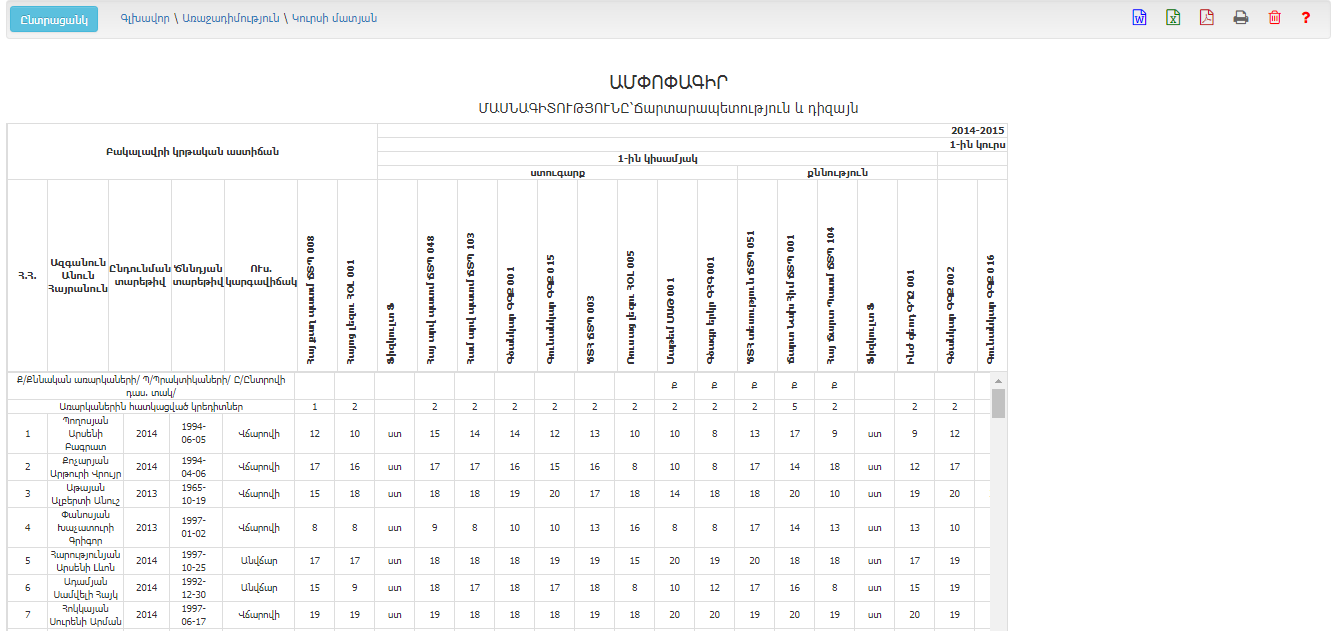The image size is (1336, 631).
Task: Open the Ընտրացանկ menu button
Action: (54, 19)
